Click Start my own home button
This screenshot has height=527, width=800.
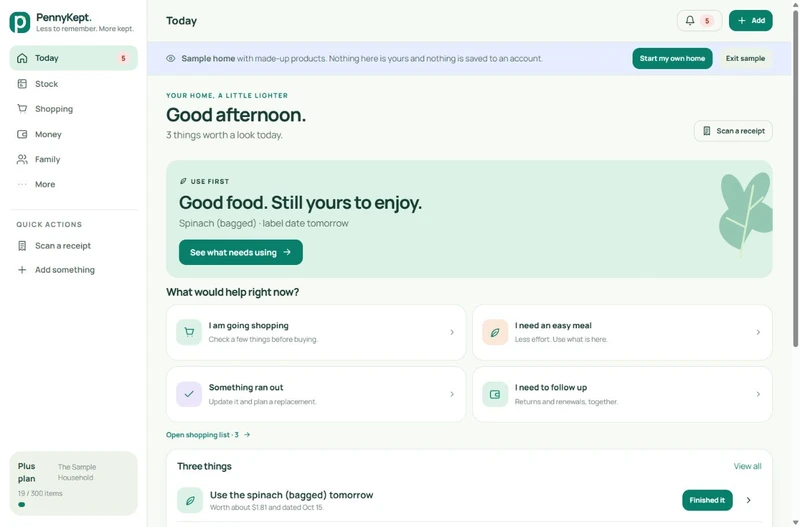[672, 59]
